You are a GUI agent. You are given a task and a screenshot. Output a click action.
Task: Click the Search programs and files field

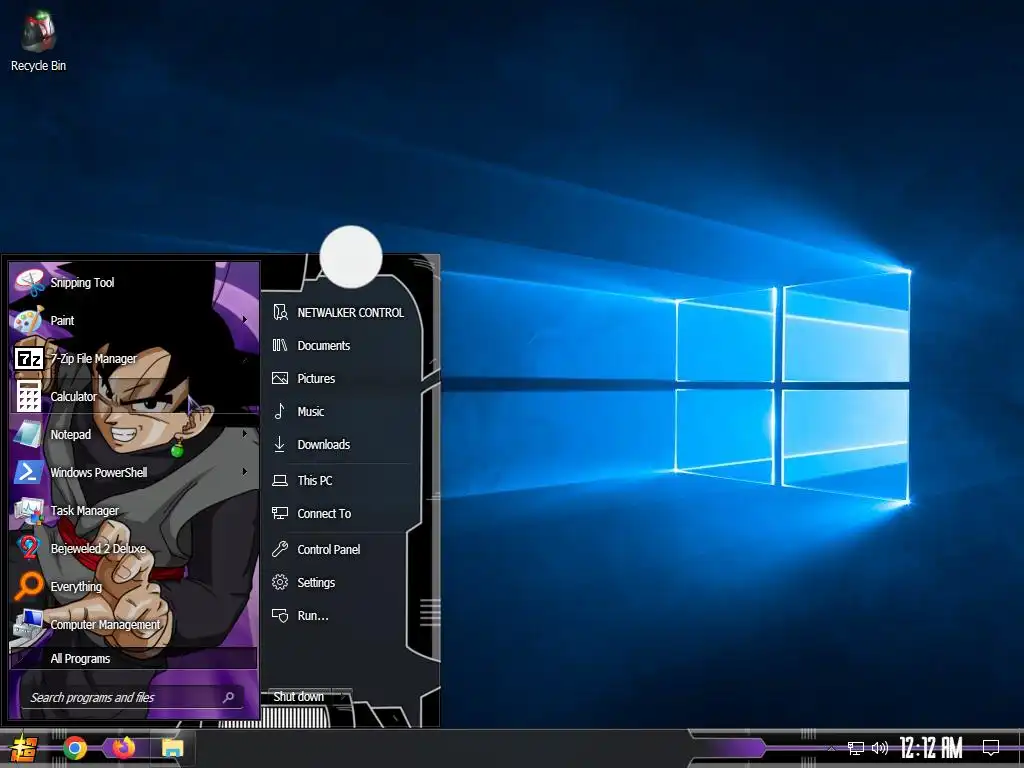133,697
